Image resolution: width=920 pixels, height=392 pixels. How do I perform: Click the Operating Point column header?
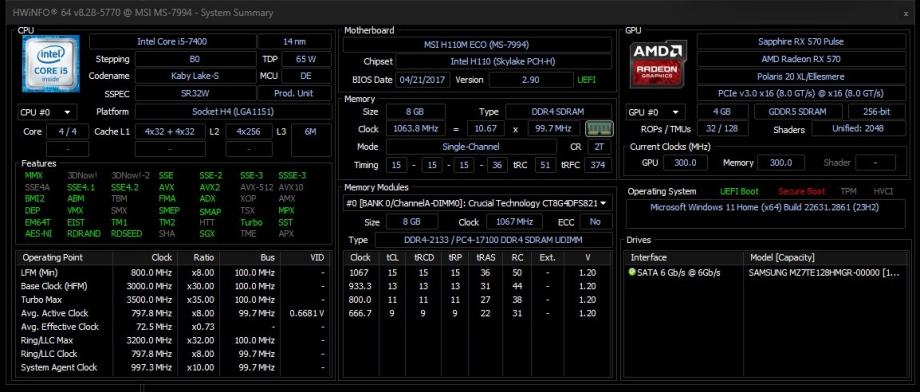coord(65,258)
